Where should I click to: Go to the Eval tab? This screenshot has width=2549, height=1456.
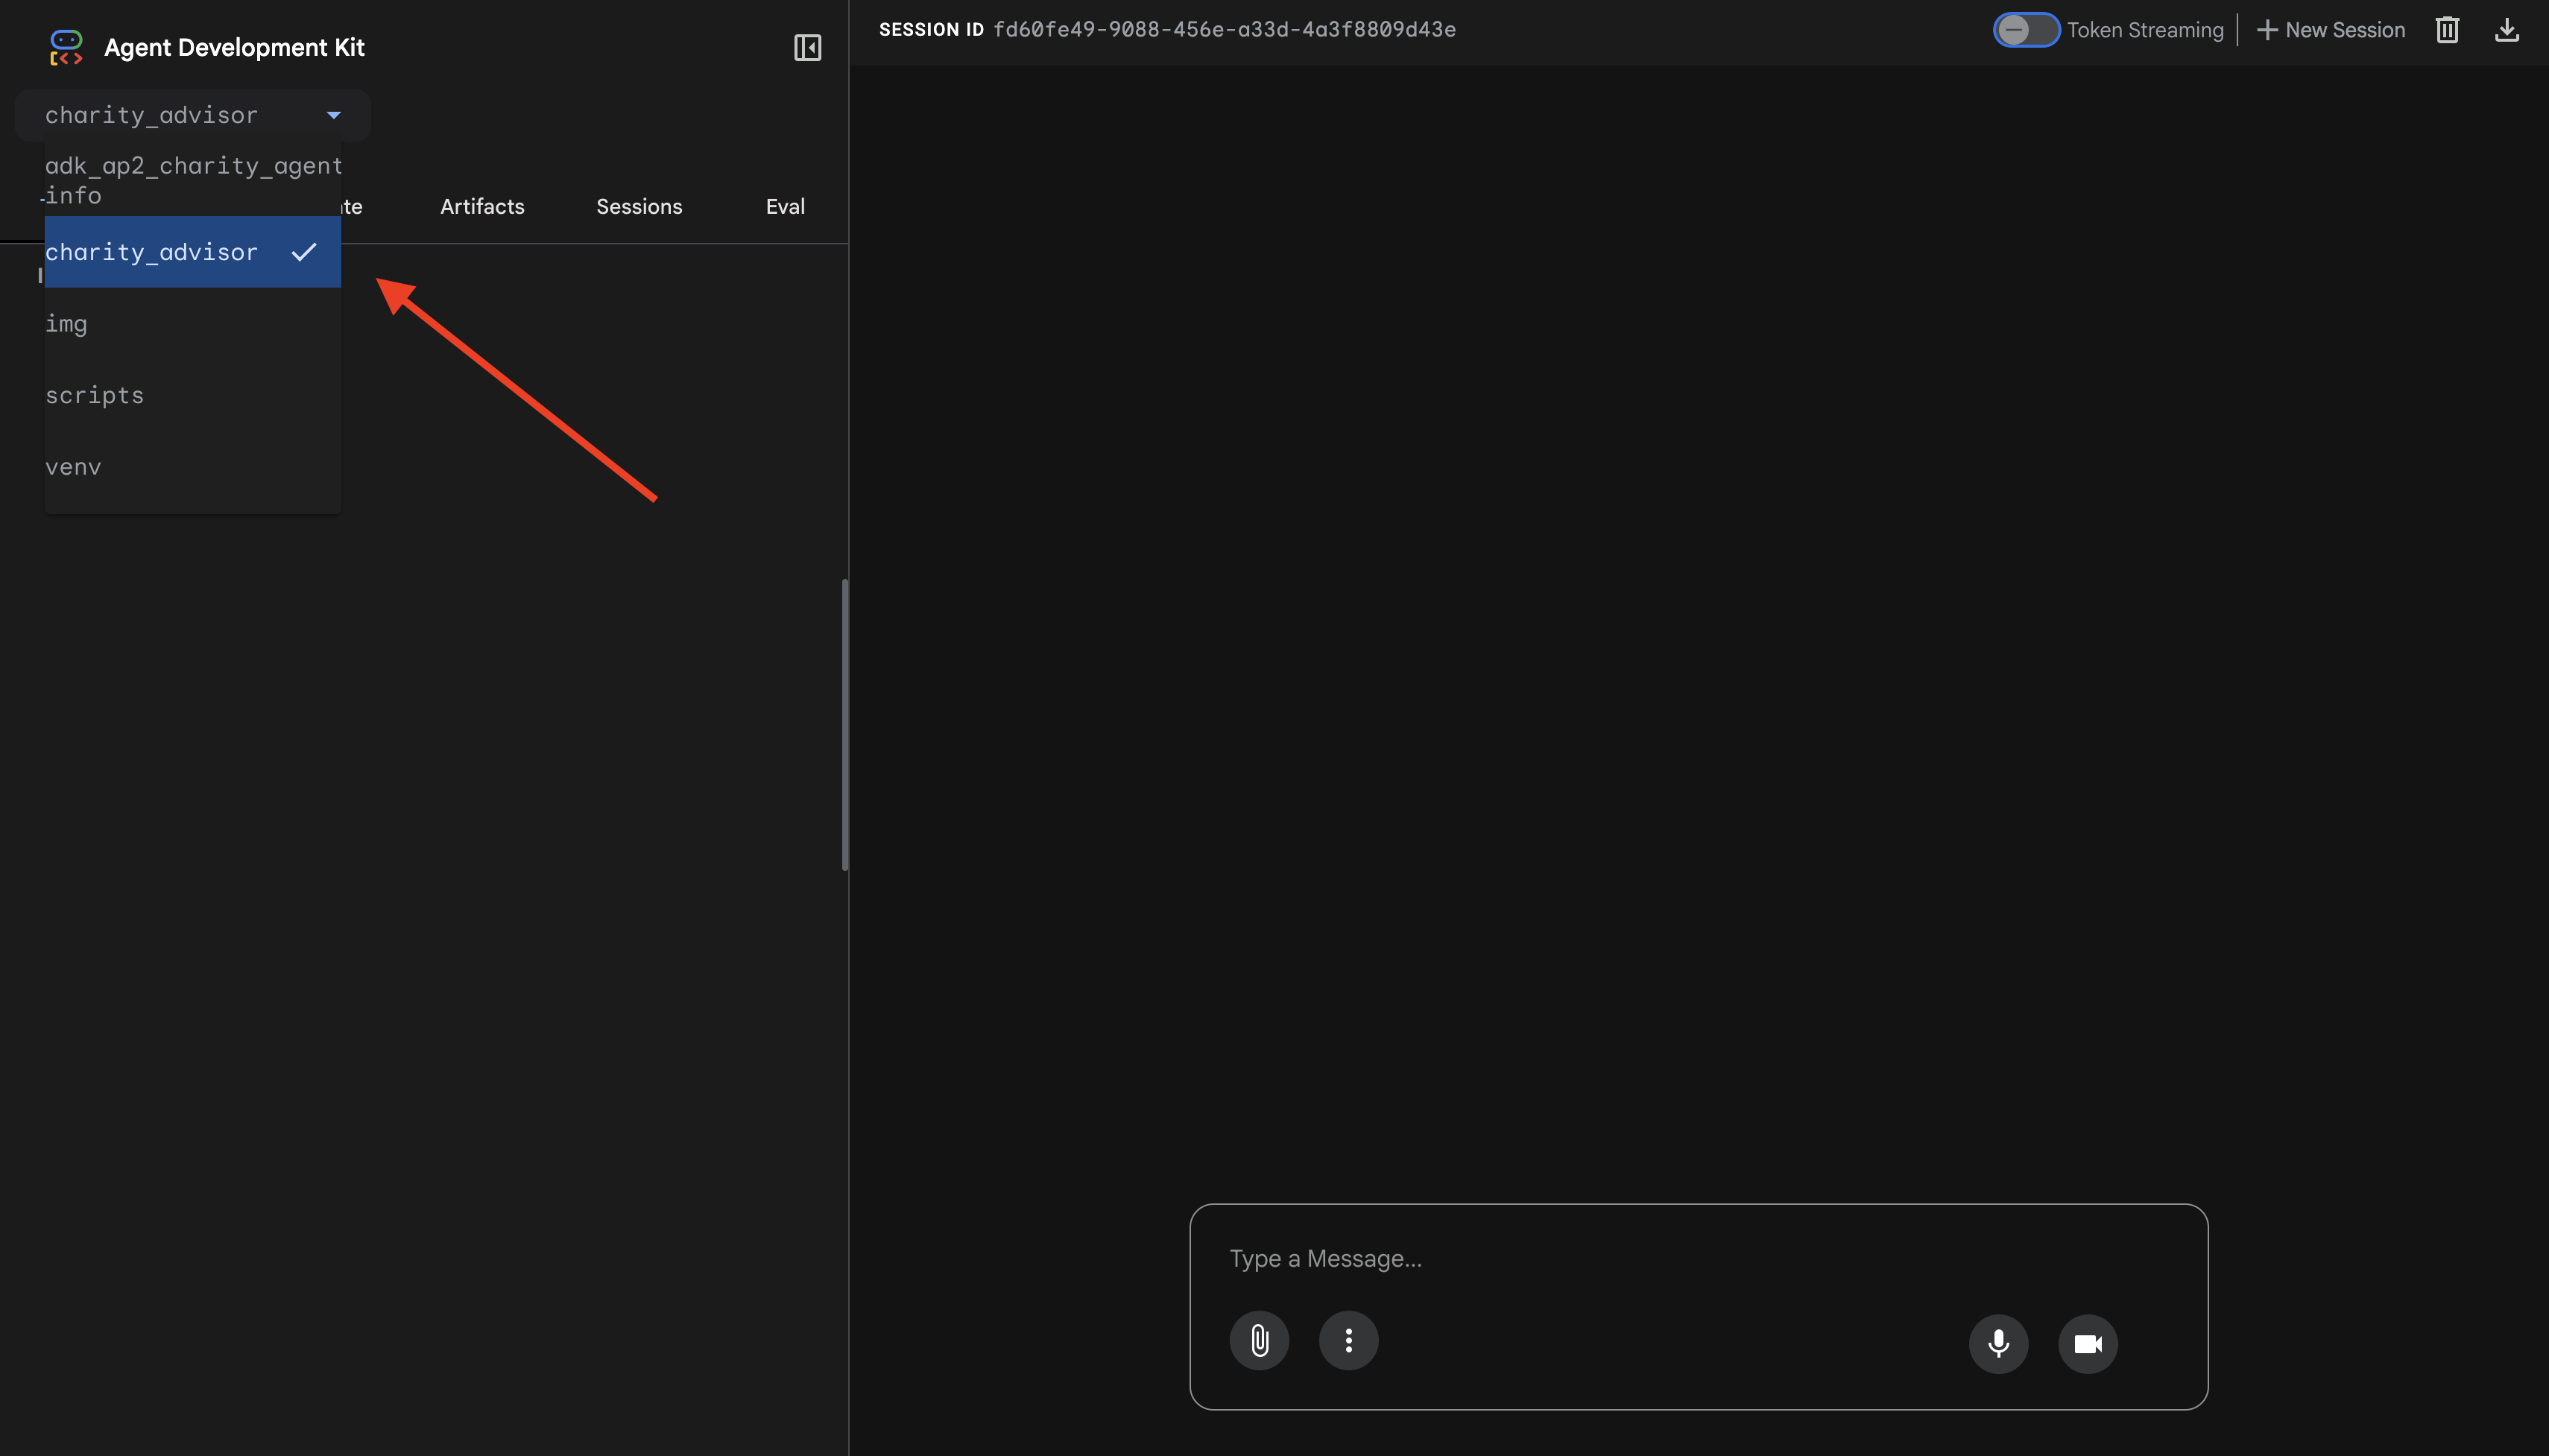click(x=785, y=206)
